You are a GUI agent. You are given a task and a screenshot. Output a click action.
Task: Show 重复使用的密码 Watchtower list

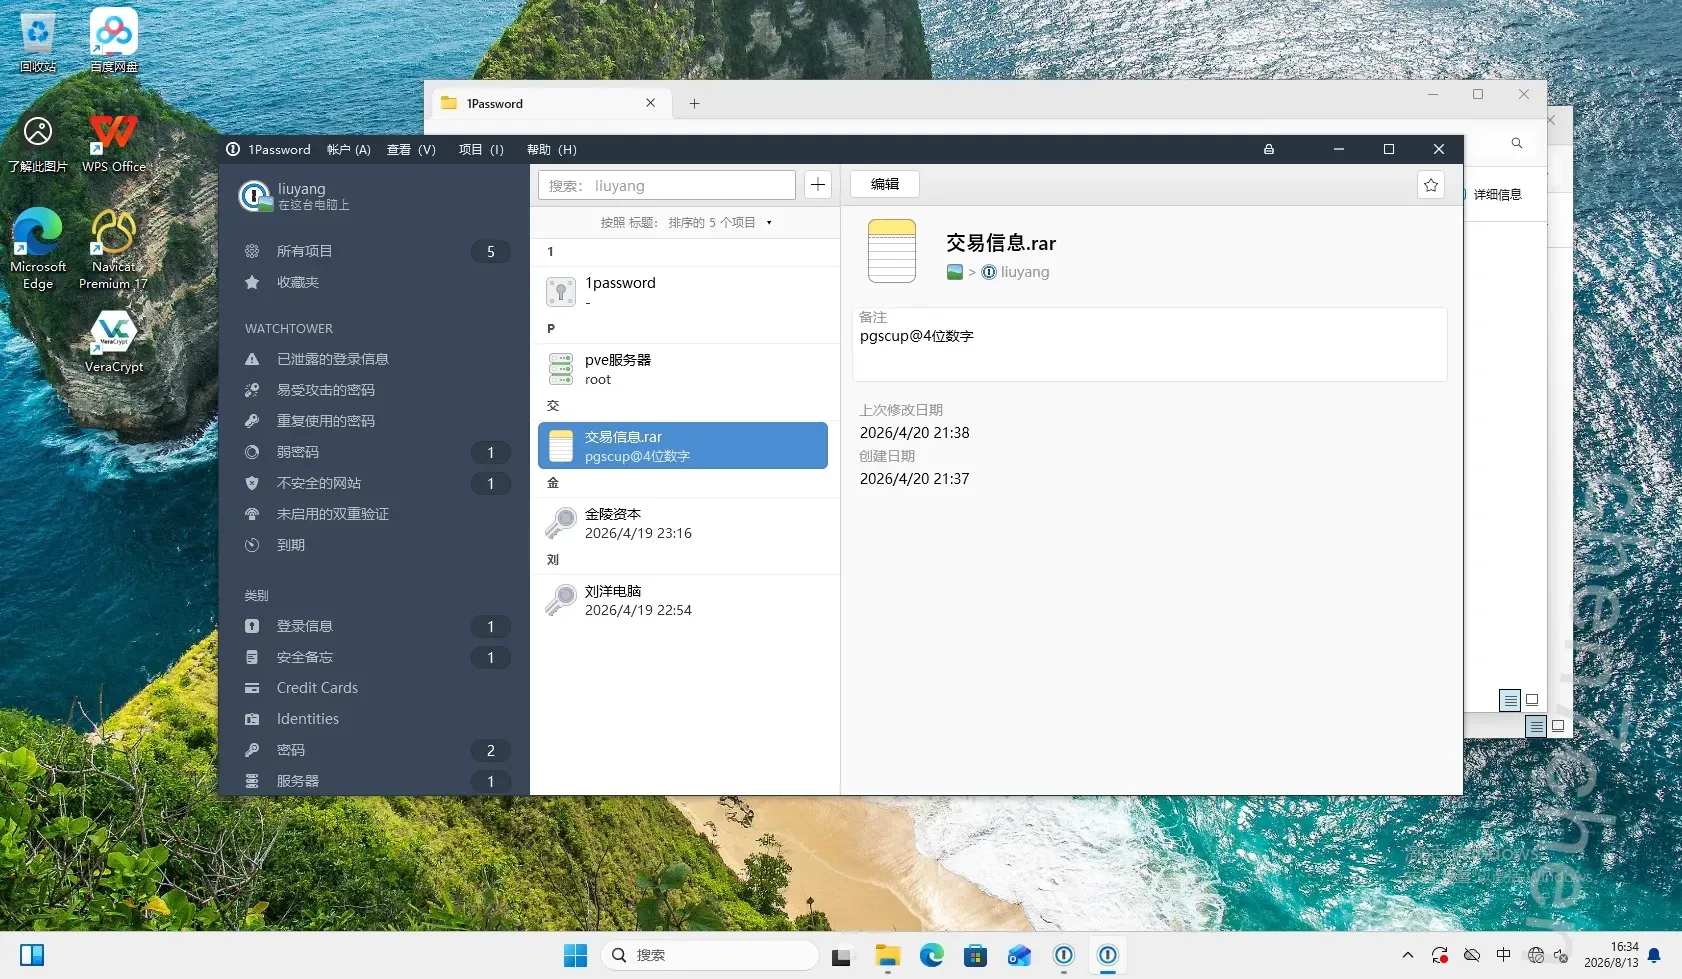tap(374, 421)
